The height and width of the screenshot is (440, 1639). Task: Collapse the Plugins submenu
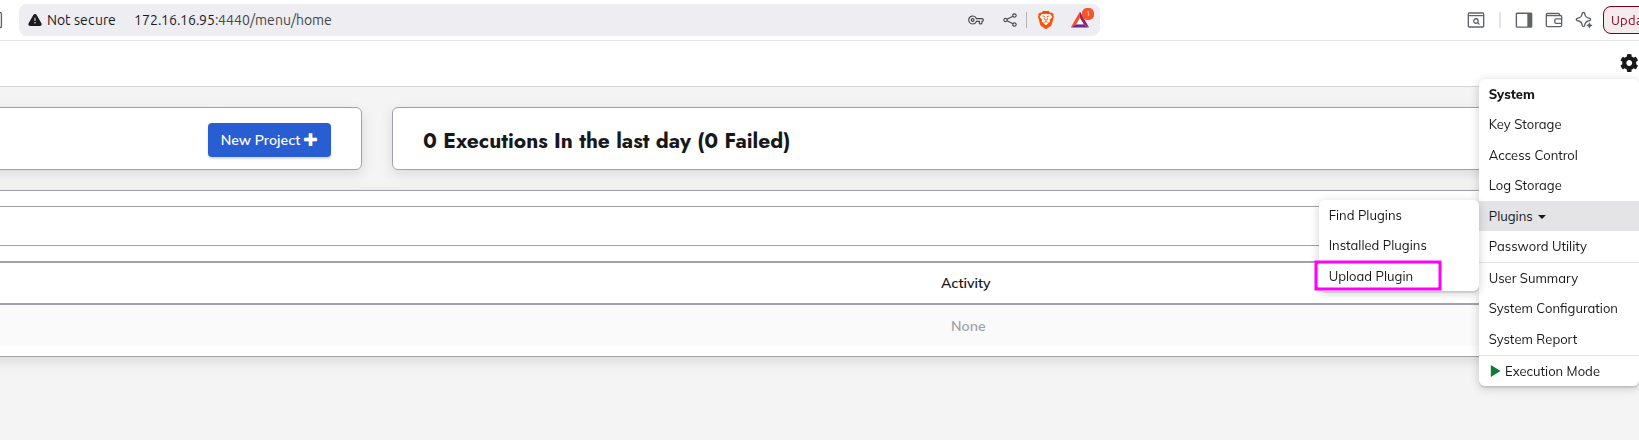pyautogui.click(x=1517, y=216)
